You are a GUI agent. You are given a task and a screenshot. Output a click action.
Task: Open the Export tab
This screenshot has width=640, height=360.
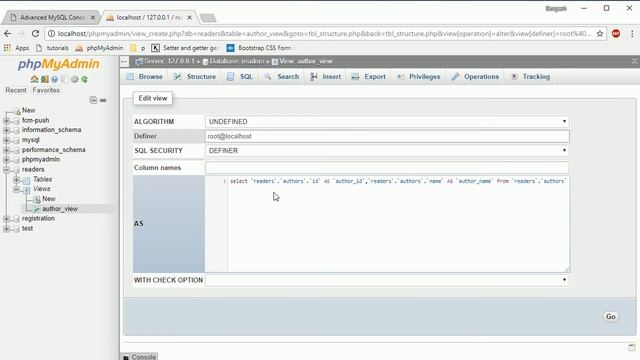(x=369, y=77)
